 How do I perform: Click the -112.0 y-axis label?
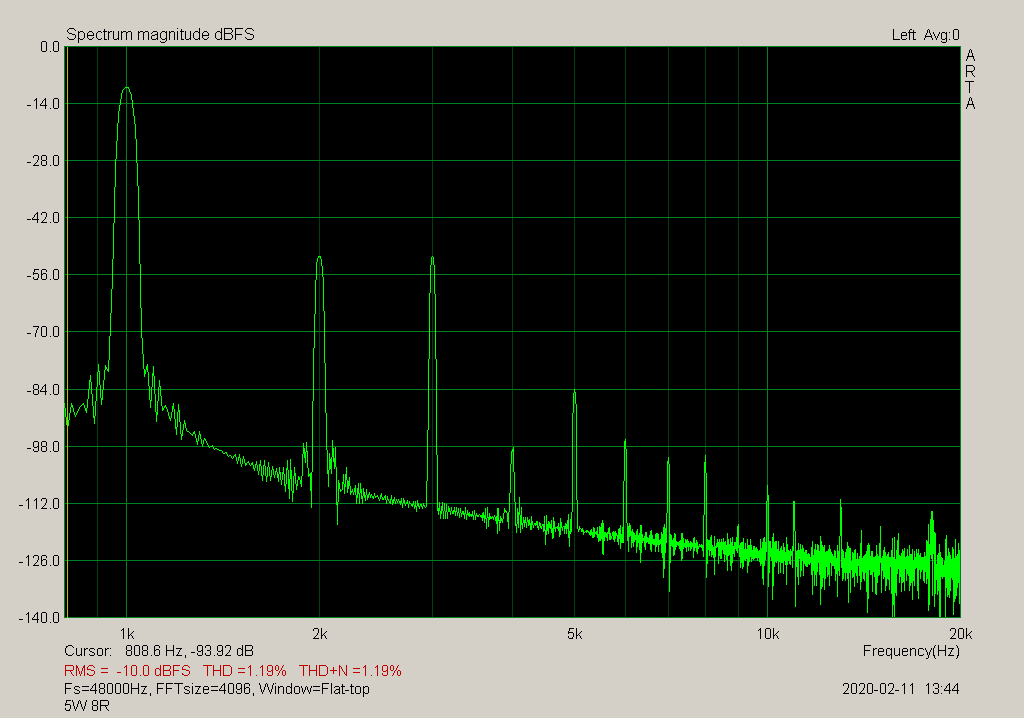pos(39,504)
